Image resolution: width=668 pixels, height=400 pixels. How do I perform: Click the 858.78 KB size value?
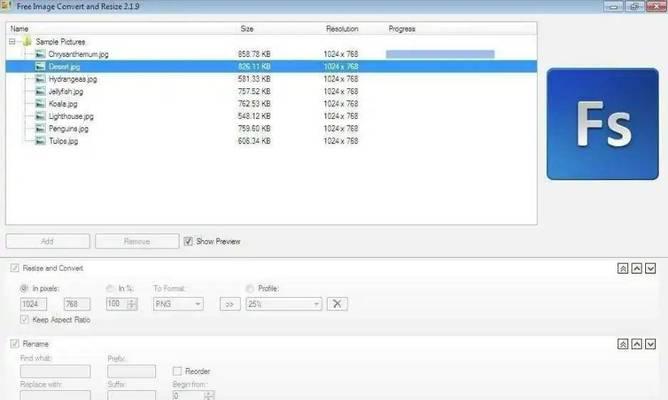254,54
